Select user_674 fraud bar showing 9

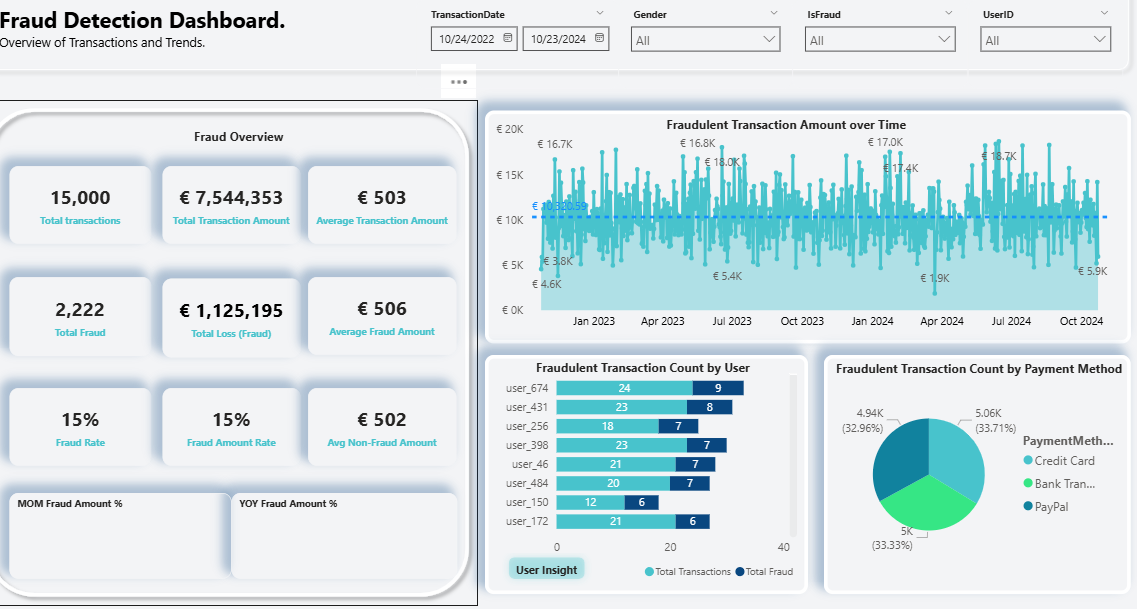(718, 388)
